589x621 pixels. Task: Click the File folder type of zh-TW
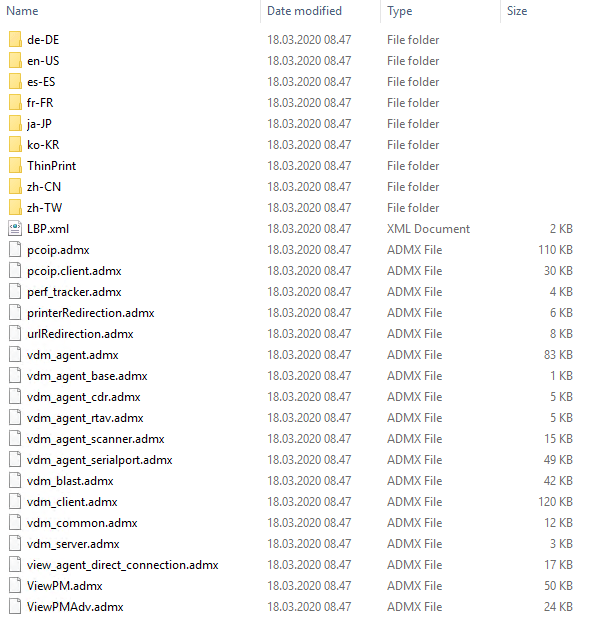point(413,208)
